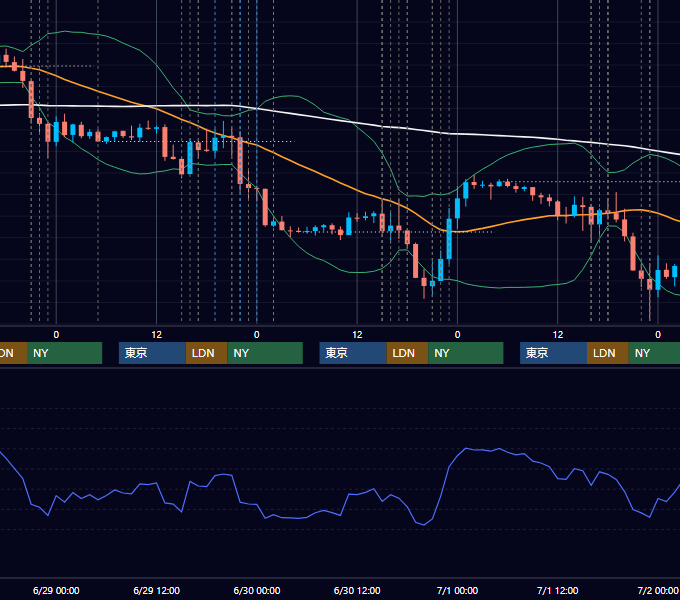
Task: Click hour label 0 above 7/2 00:00
Action: [x=658, y=335]
